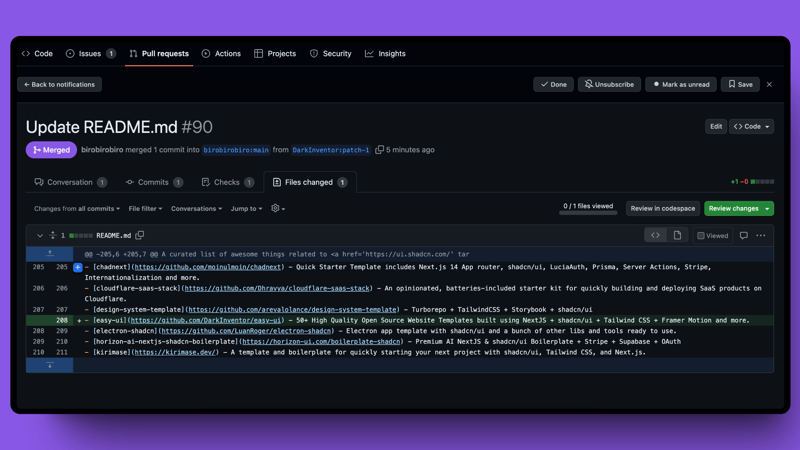800x450 pixels.
Task: Copy the head branch name icon
Action: click(x=379, y=149)
